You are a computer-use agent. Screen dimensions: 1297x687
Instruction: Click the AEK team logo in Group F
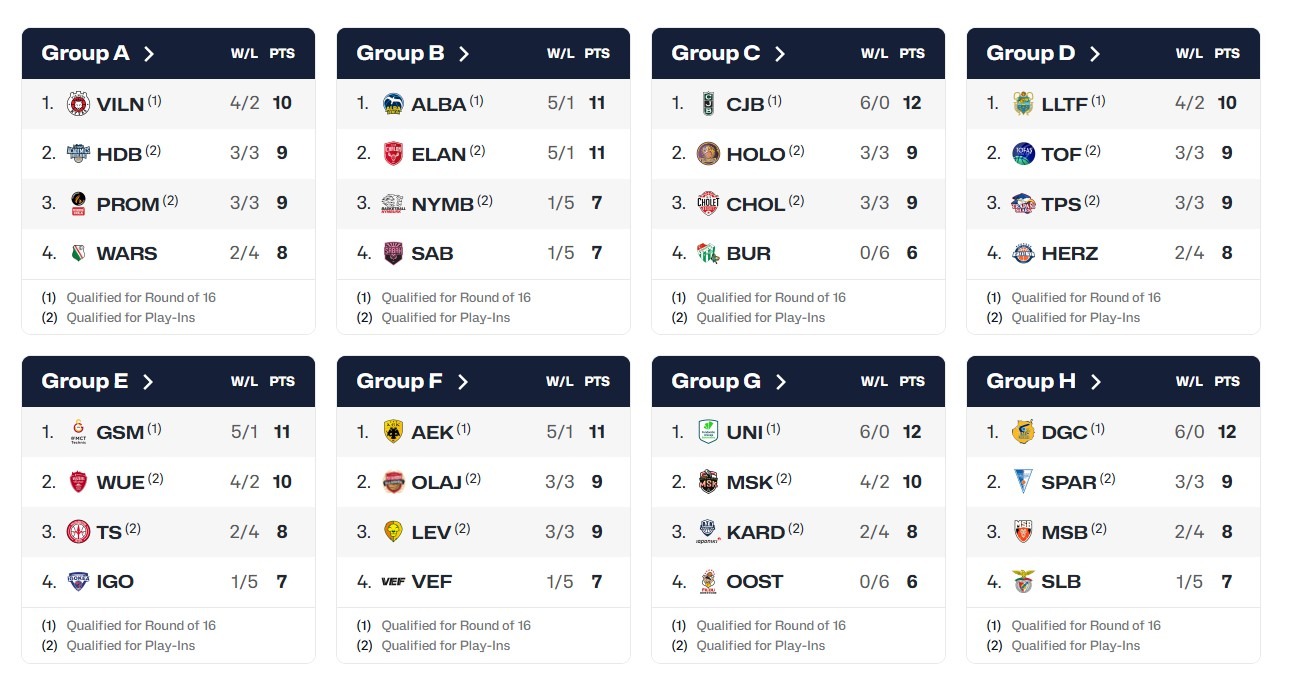(x=393, y=432)
